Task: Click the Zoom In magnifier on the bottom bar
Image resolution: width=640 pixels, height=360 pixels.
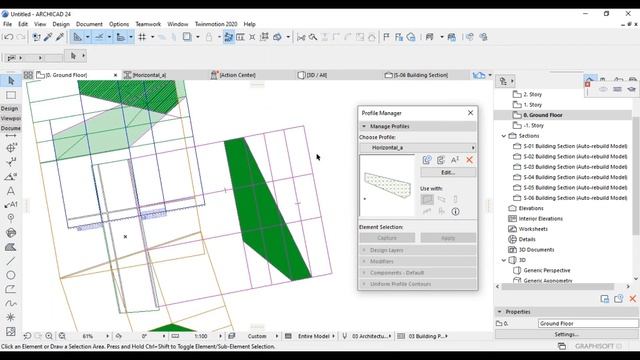Action: (x=49, y=336)
